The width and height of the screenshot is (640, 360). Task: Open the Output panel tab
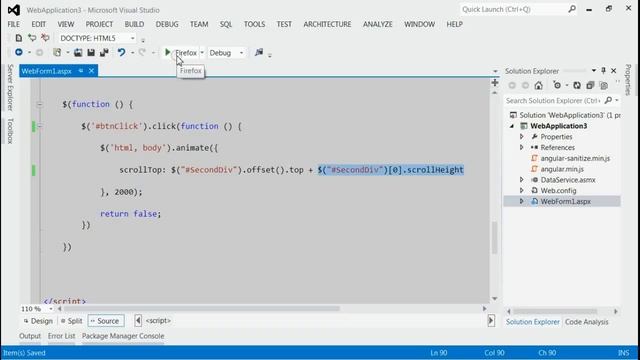pos(30,336)
